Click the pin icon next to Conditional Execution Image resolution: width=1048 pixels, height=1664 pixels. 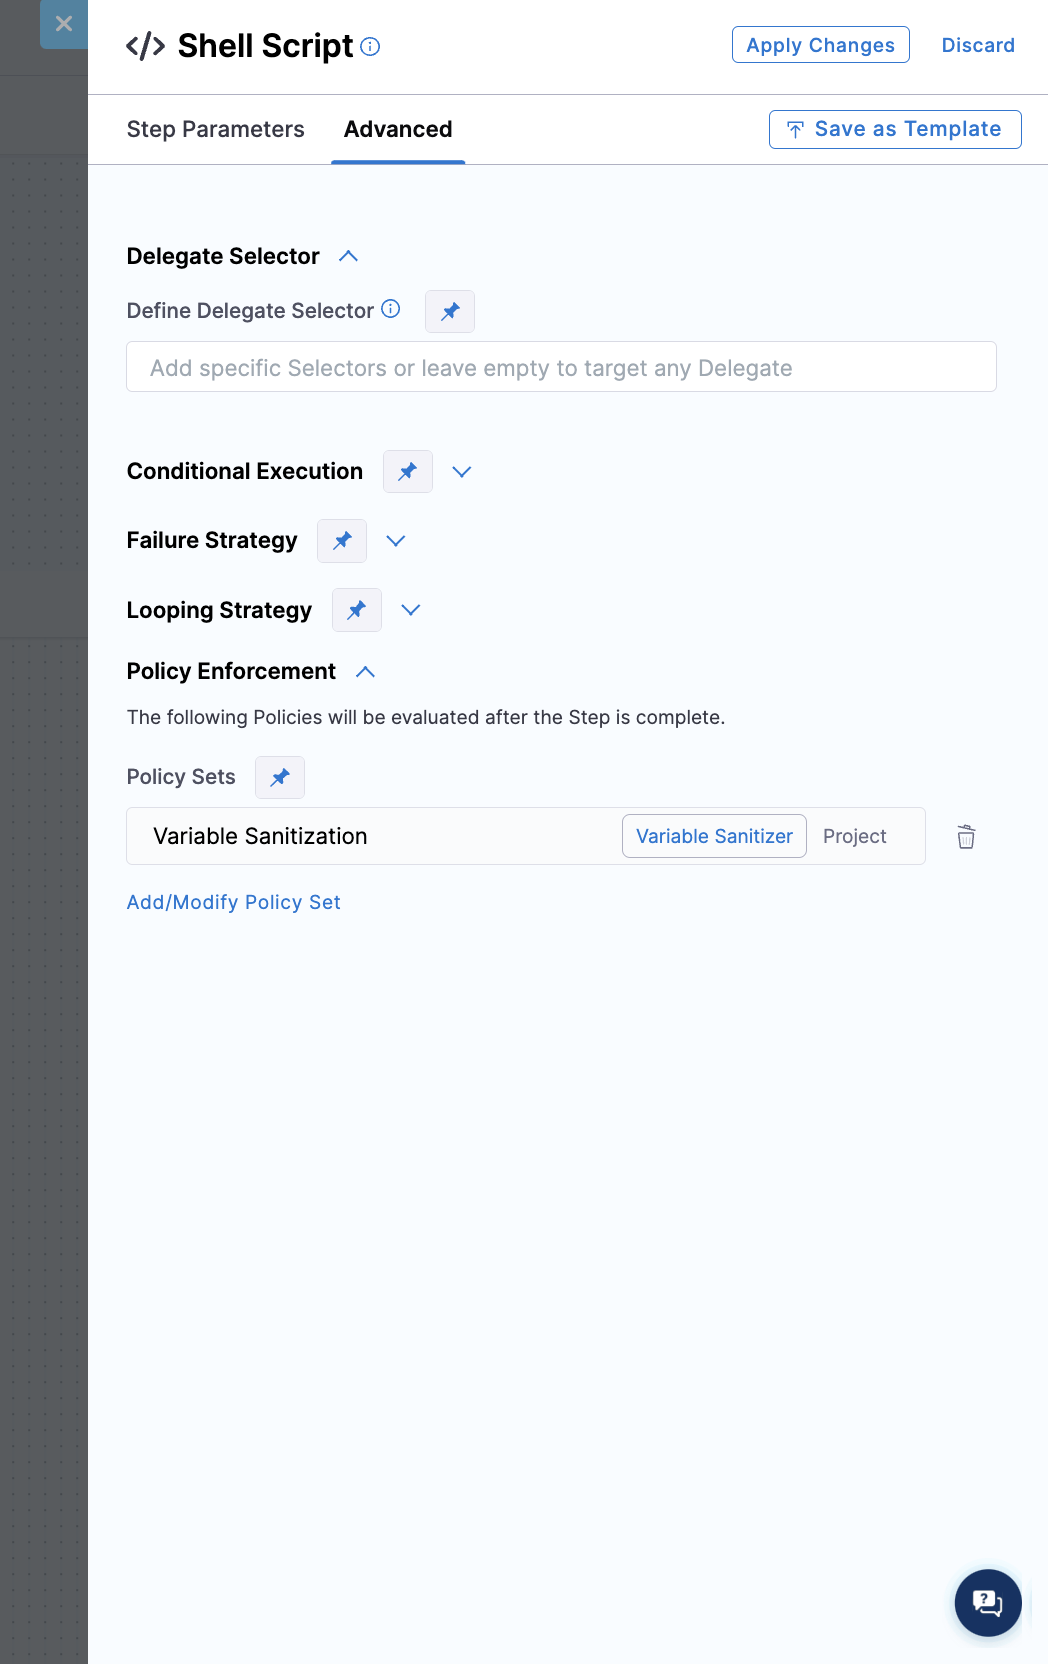tap(408, 471)
